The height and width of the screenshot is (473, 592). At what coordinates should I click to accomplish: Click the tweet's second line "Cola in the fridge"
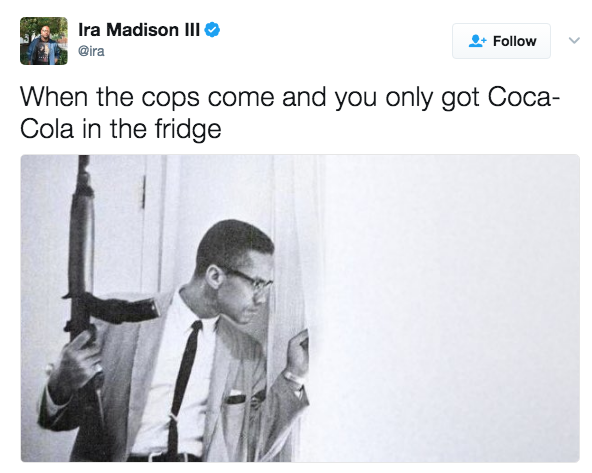(120, 129)
